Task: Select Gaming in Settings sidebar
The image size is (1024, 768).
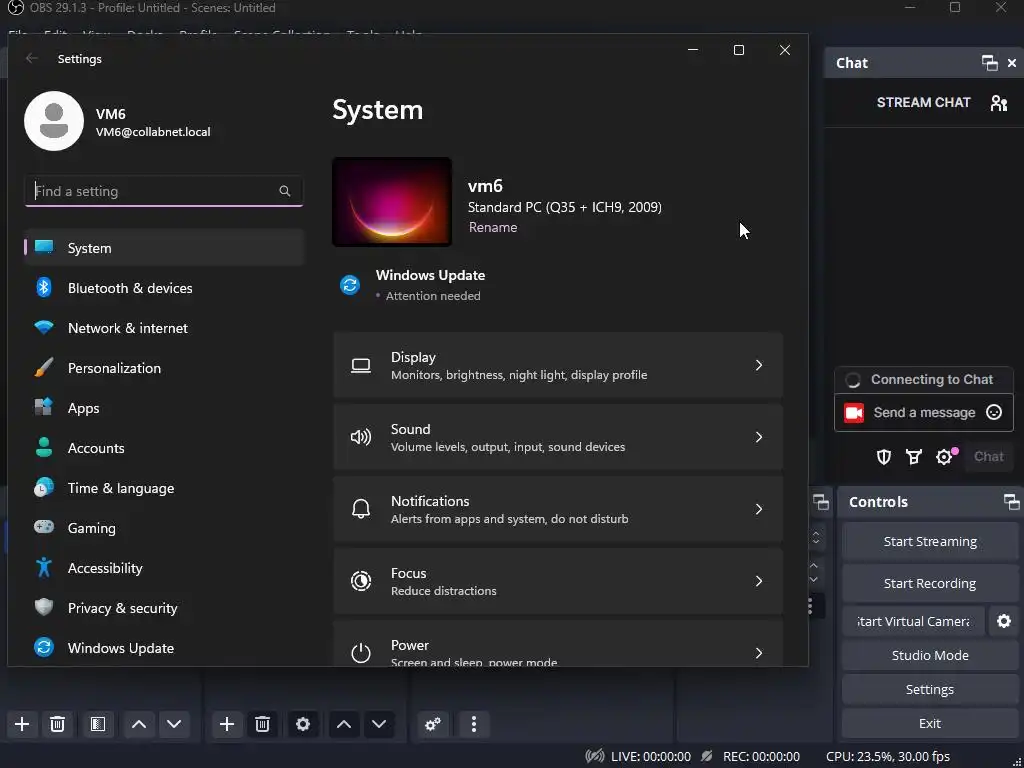Action: click(x=164, y=528)
